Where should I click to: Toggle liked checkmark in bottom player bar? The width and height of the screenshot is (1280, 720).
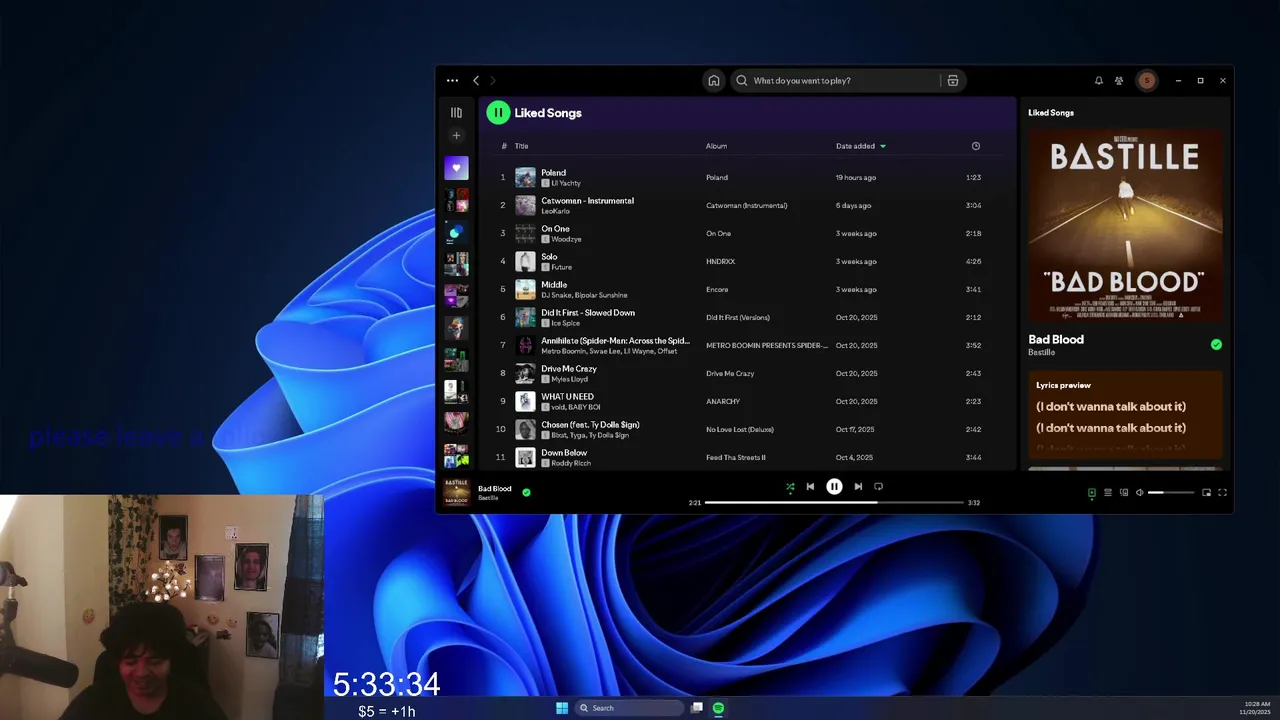click(x=526, y=492)
